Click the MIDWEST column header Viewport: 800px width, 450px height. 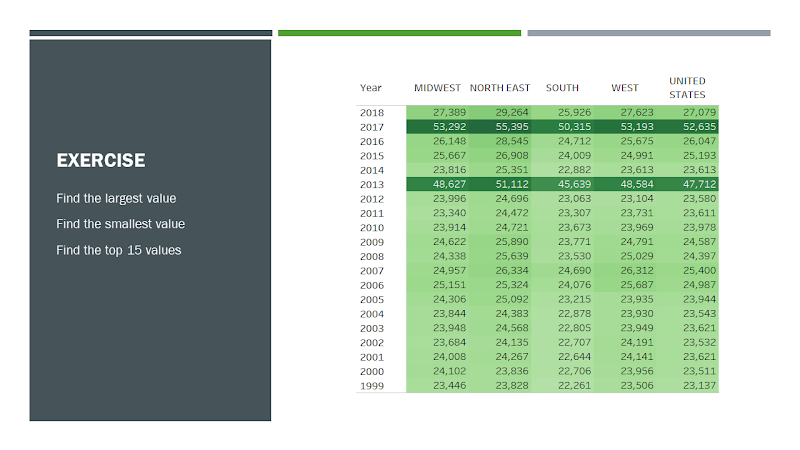[437, 88]
